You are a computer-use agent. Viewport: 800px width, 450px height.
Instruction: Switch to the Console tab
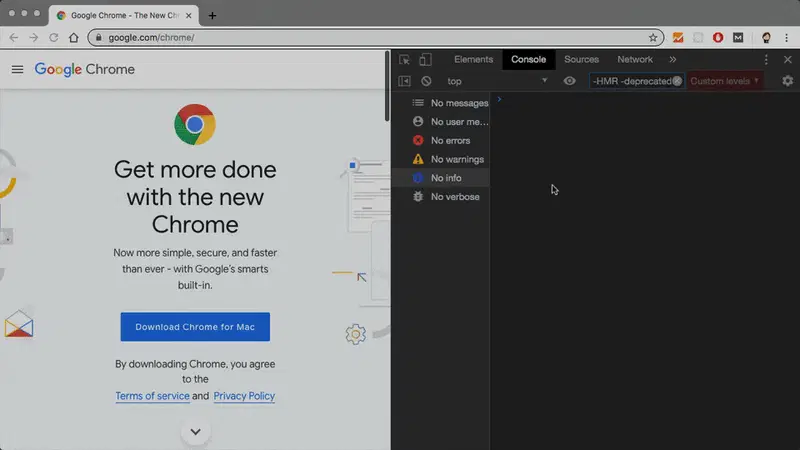tap(529, 60)
